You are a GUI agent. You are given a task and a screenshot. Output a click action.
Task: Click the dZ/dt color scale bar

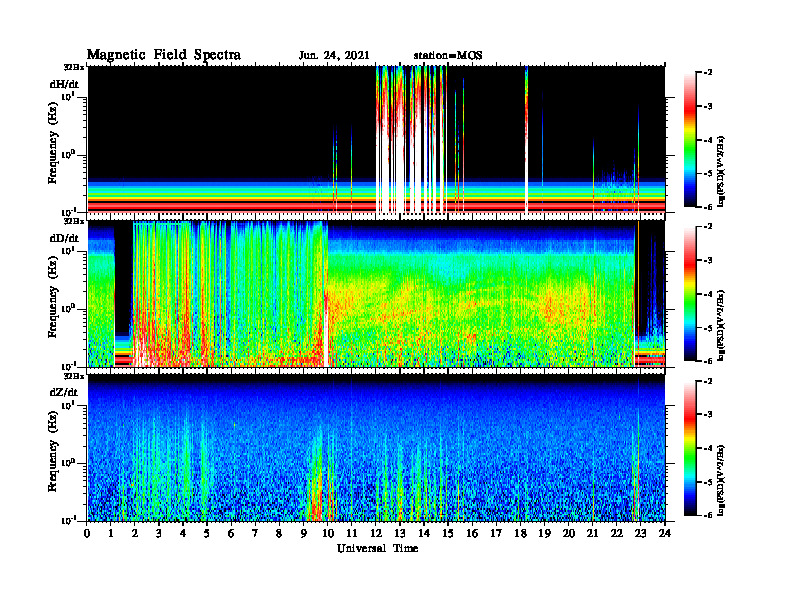coord(689,448)
